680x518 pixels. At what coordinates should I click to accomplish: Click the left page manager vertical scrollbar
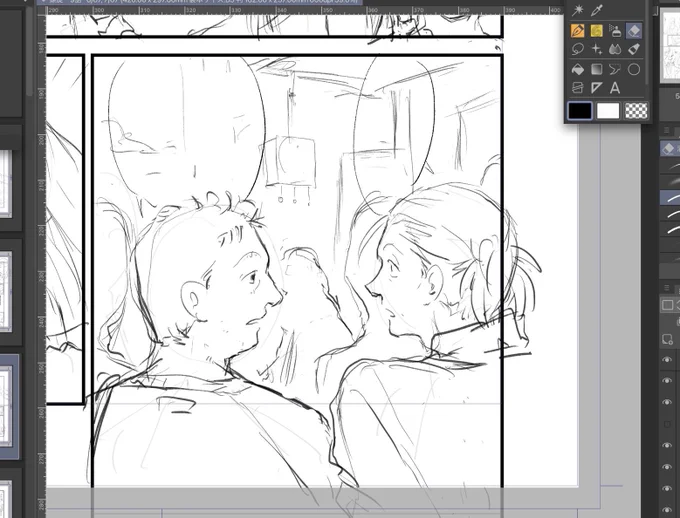[29, 50]
